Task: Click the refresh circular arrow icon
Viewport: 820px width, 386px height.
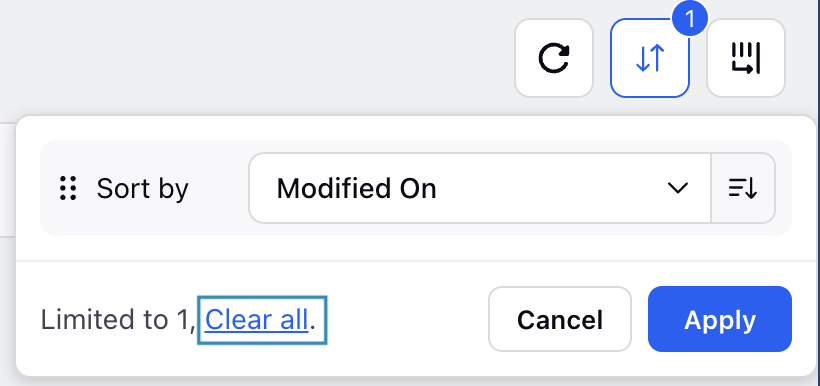Action: pos(554,58)
